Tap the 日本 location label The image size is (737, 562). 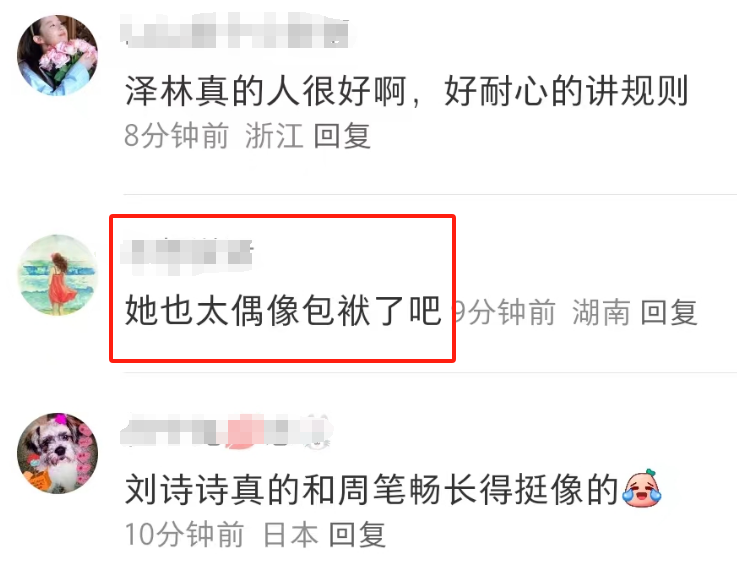coord(290,534)
